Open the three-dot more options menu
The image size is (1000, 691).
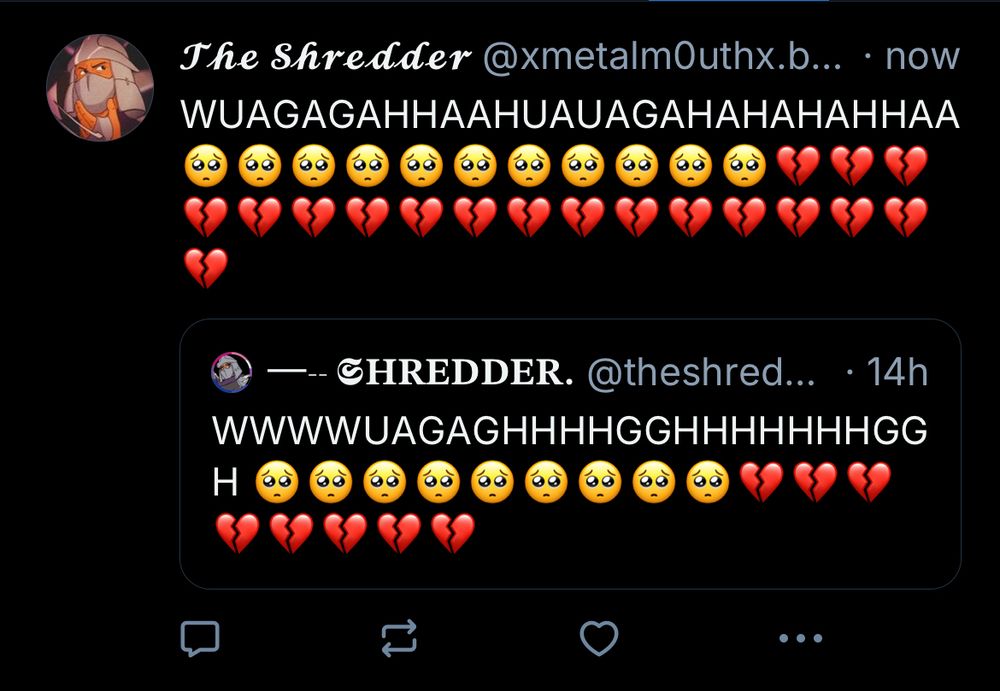pyautogui.click(x=800, y=638)
